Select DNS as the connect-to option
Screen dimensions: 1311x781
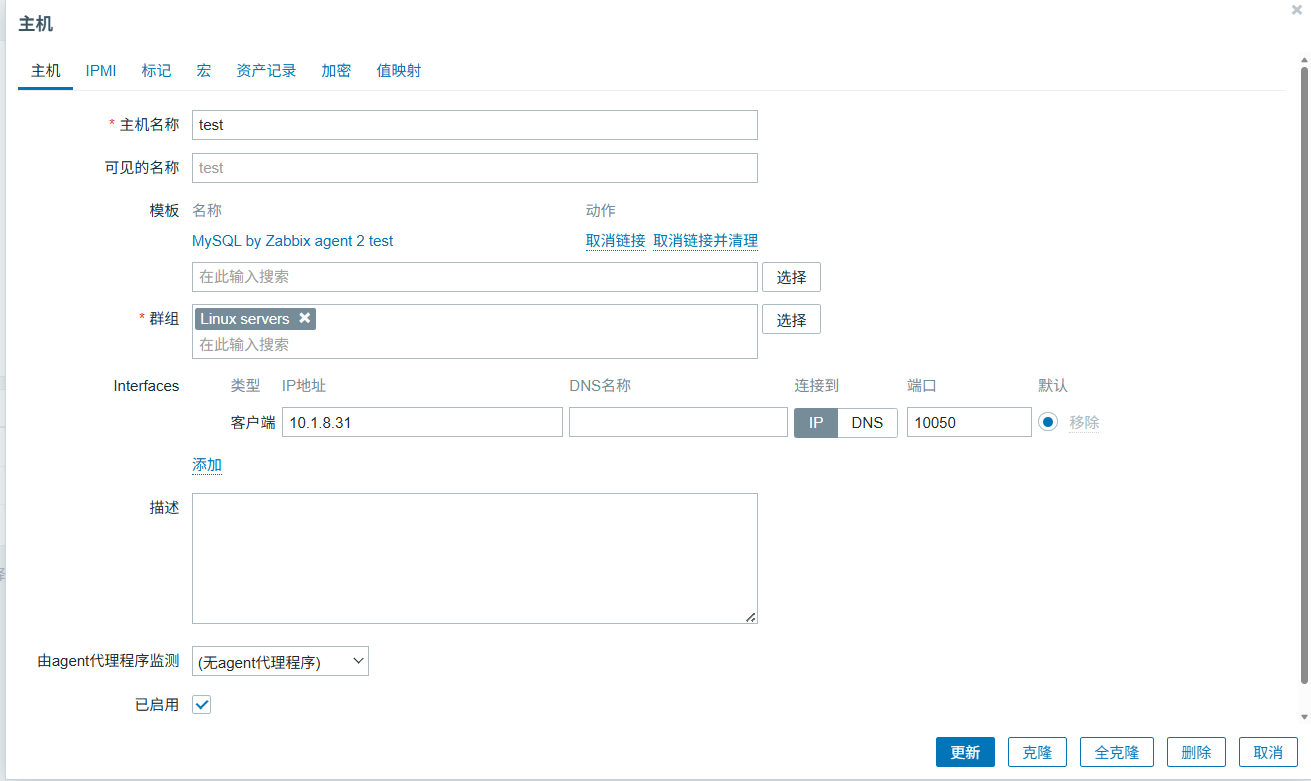[x=867, y=422]
